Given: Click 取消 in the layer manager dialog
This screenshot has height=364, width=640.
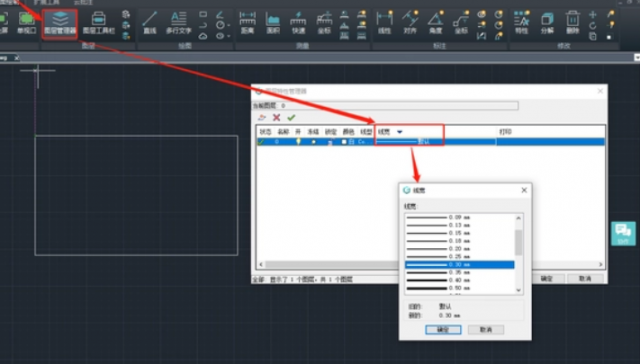Looking at the screenshot, I should tap(585, 279).
